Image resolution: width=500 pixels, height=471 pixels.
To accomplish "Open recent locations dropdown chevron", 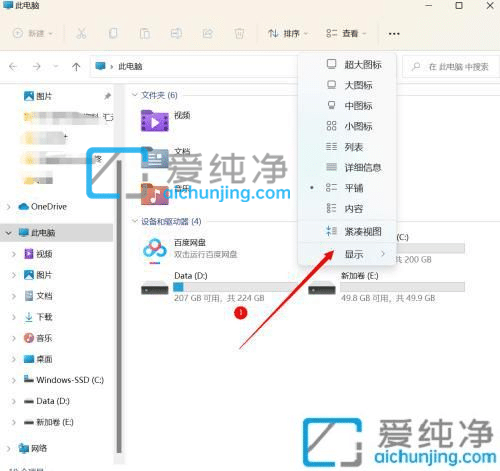I will pos(56,67).
